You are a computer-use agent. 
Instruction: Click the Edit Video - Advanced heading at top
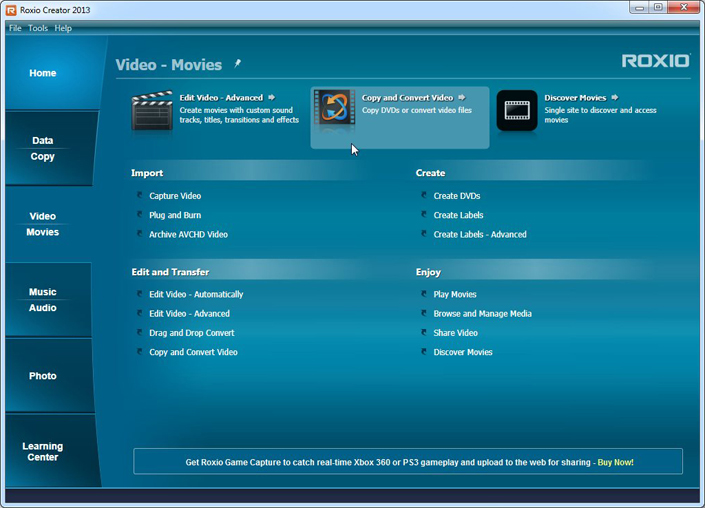tap(221, 98)
